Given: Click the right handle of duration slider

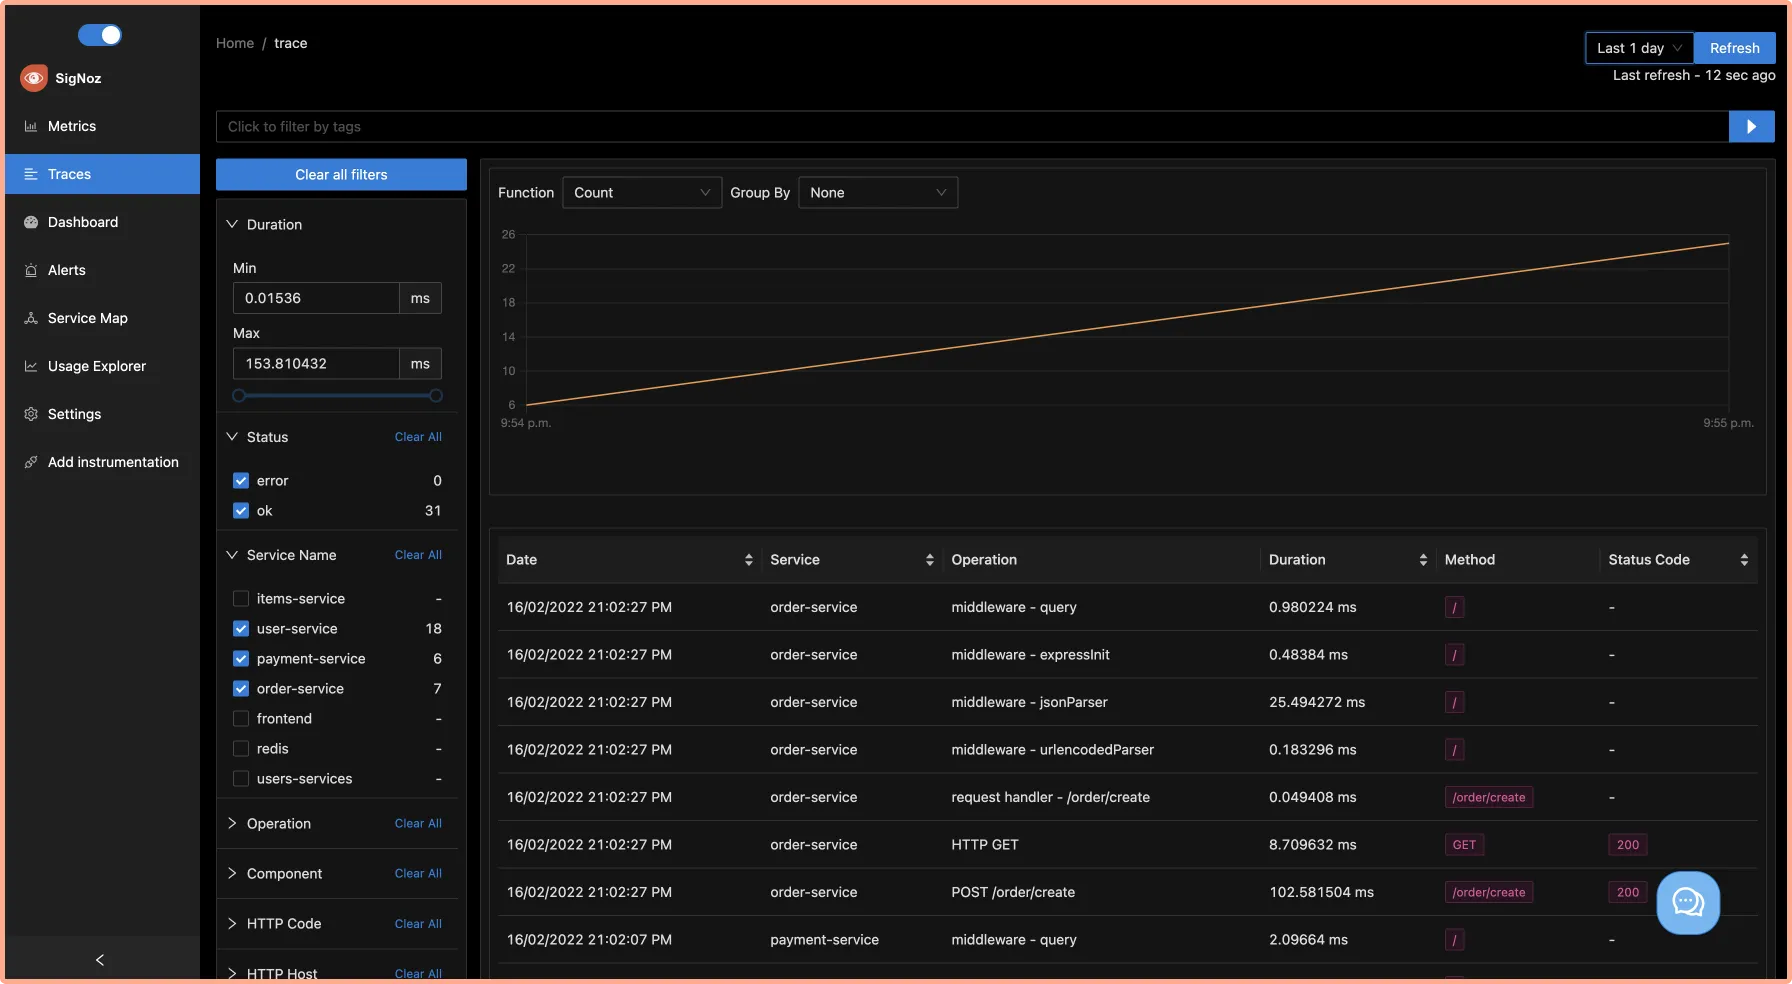Looking at the screenshot, I should pos(436,396).
